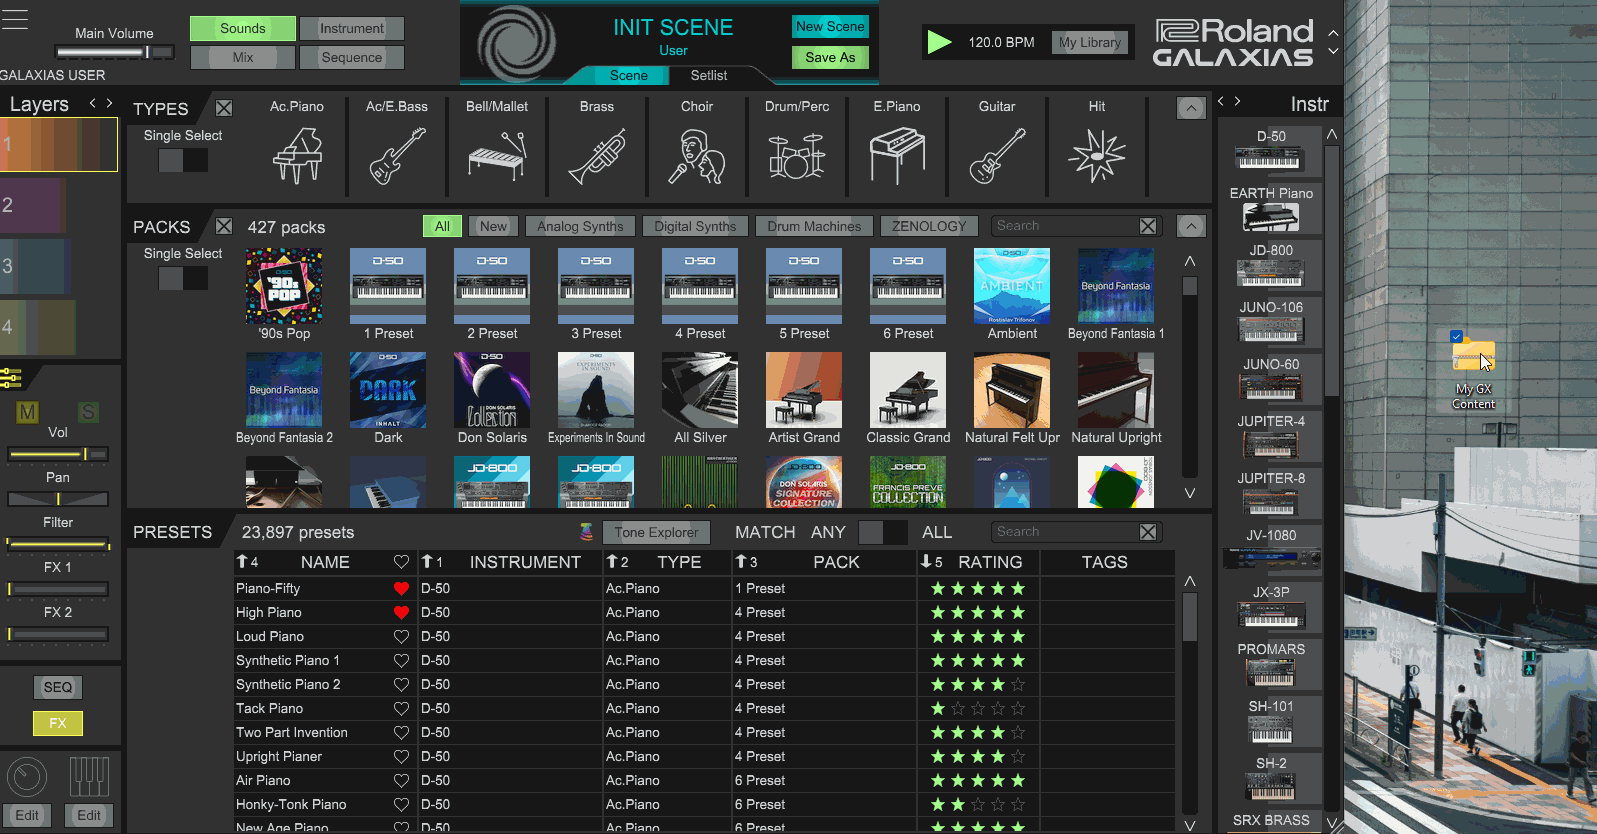Mute the layer with M button
The height and width of the screenshot is (834, 1597).
27,412
